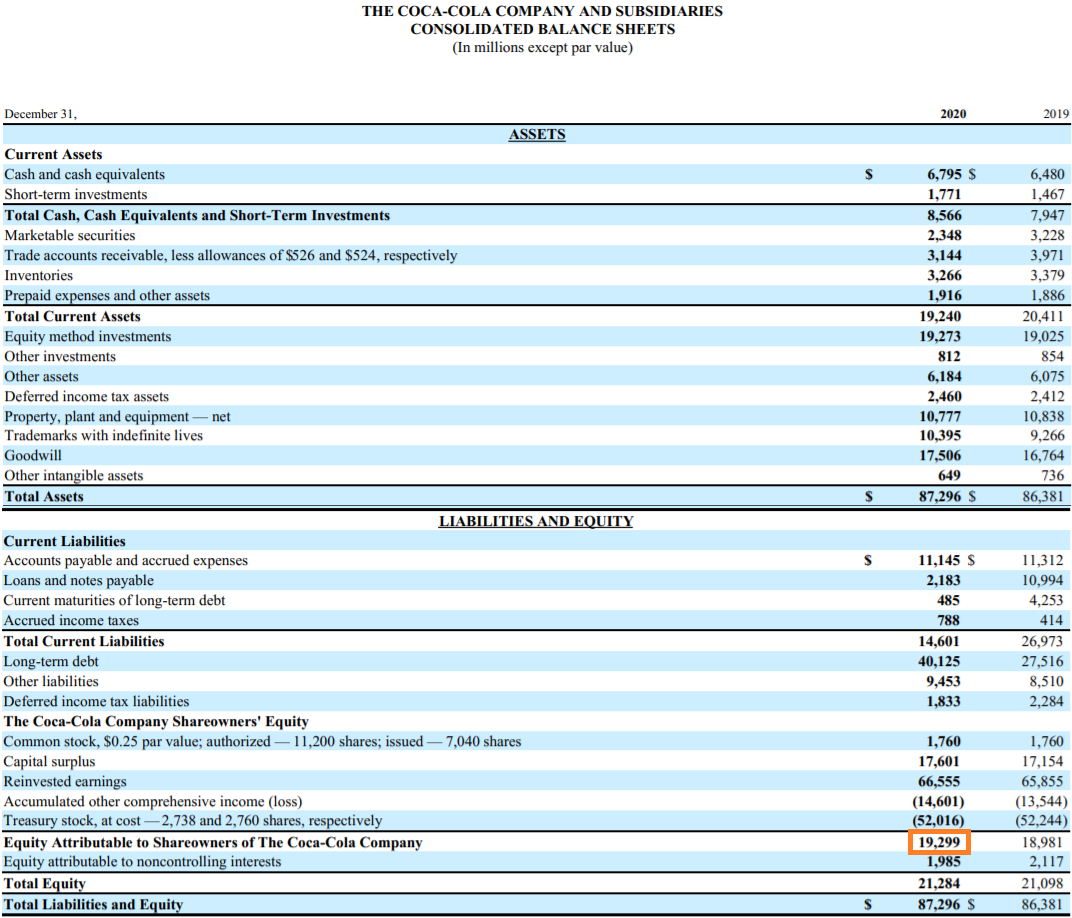
Task: Click 'Prepaid expenses and other assets' label
Action: pyautogui.click(x=107, y=295)
